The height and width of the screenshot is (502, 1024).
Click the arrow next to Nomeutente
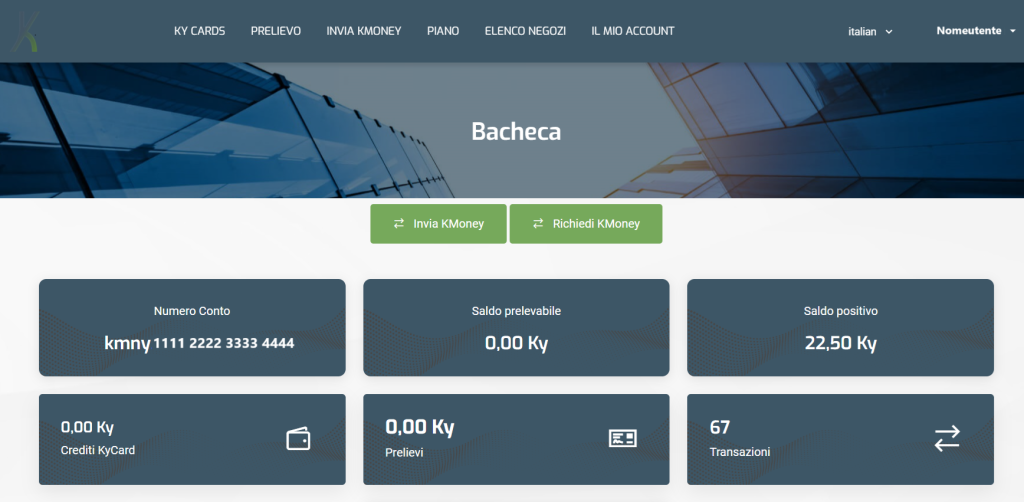1012,31
